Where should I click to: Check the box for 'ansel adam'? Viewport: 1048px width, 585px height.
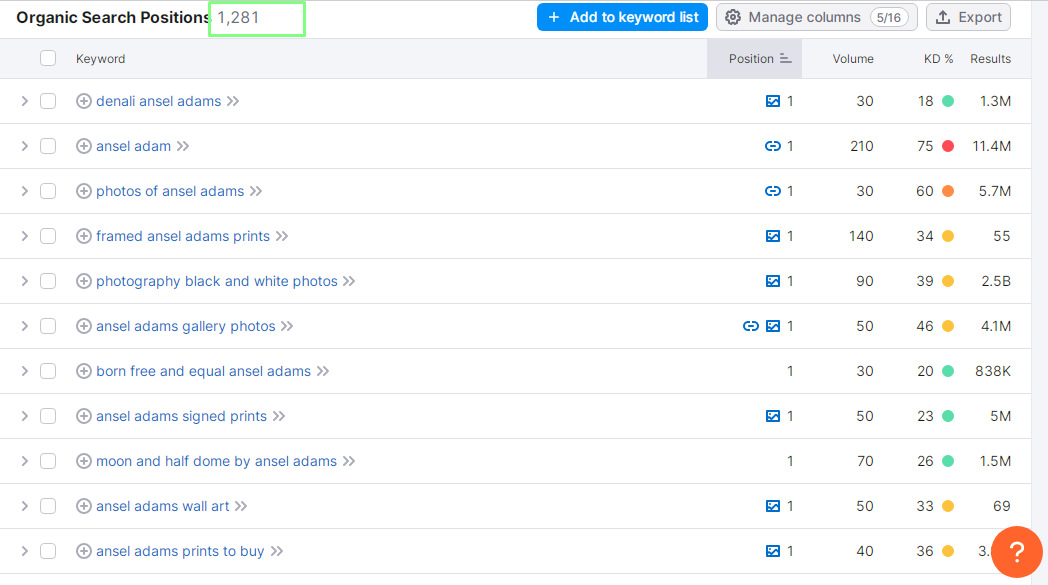48,146
